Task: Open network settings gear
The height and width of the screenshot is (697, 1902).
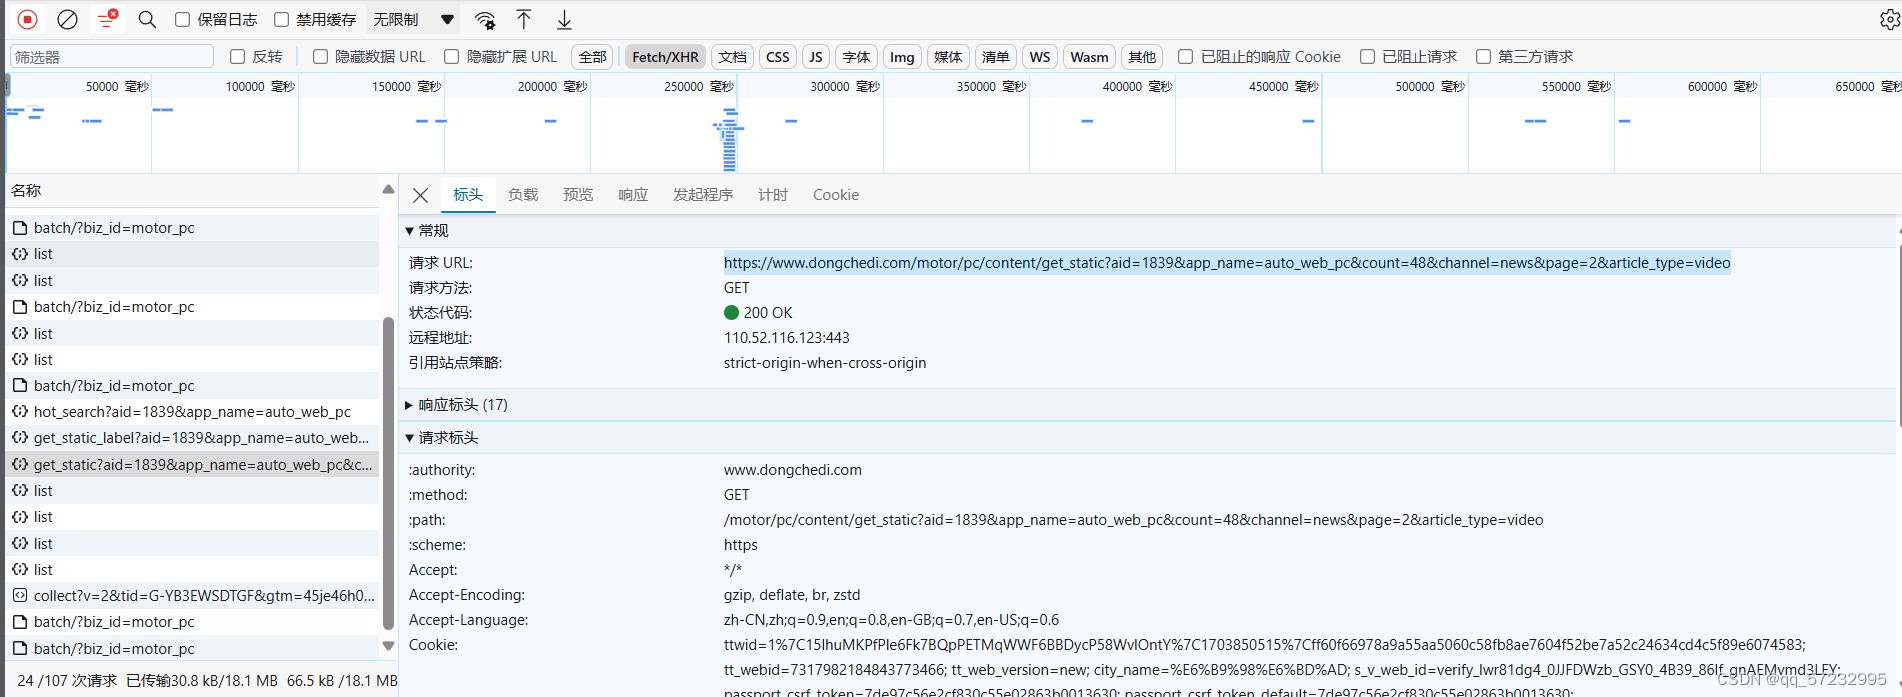Action: click(1889, 19)
